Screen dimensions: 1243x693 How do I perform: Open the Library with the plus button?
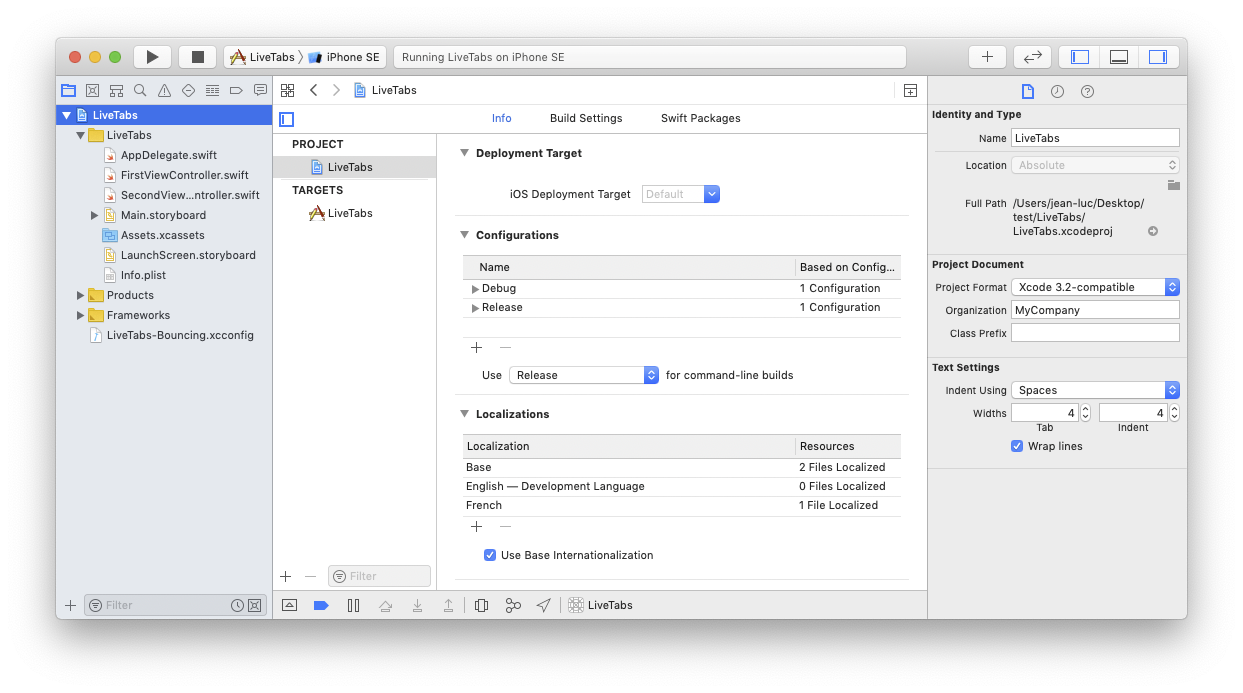[x=987, y=57]
